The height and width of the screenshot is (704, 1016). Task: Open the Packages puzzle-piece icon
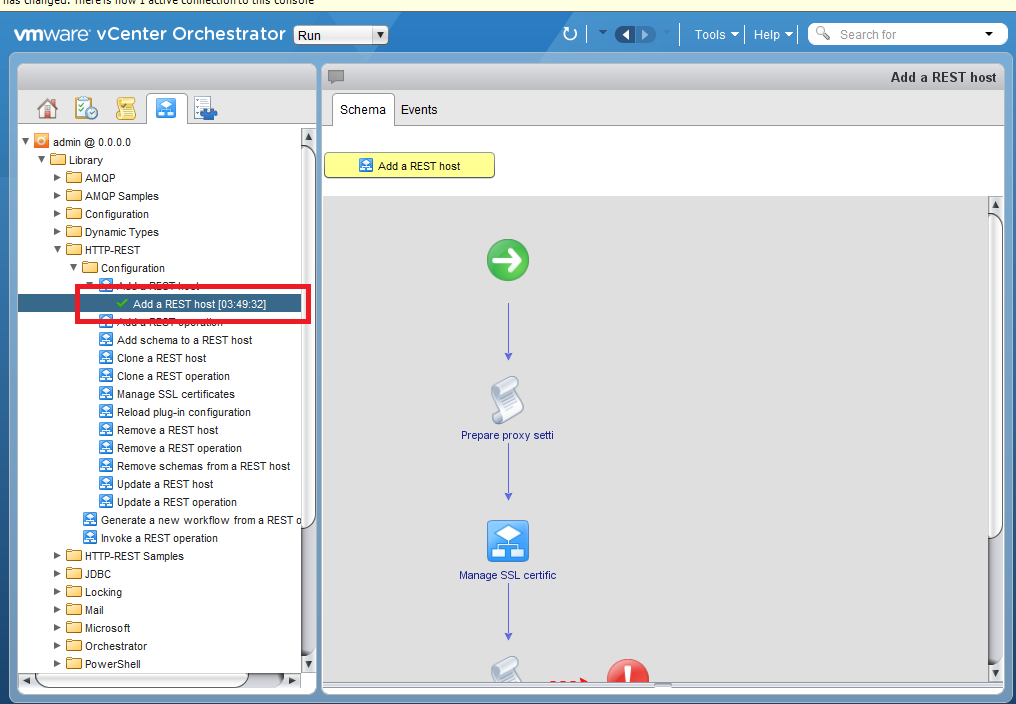tap(203, 107)
